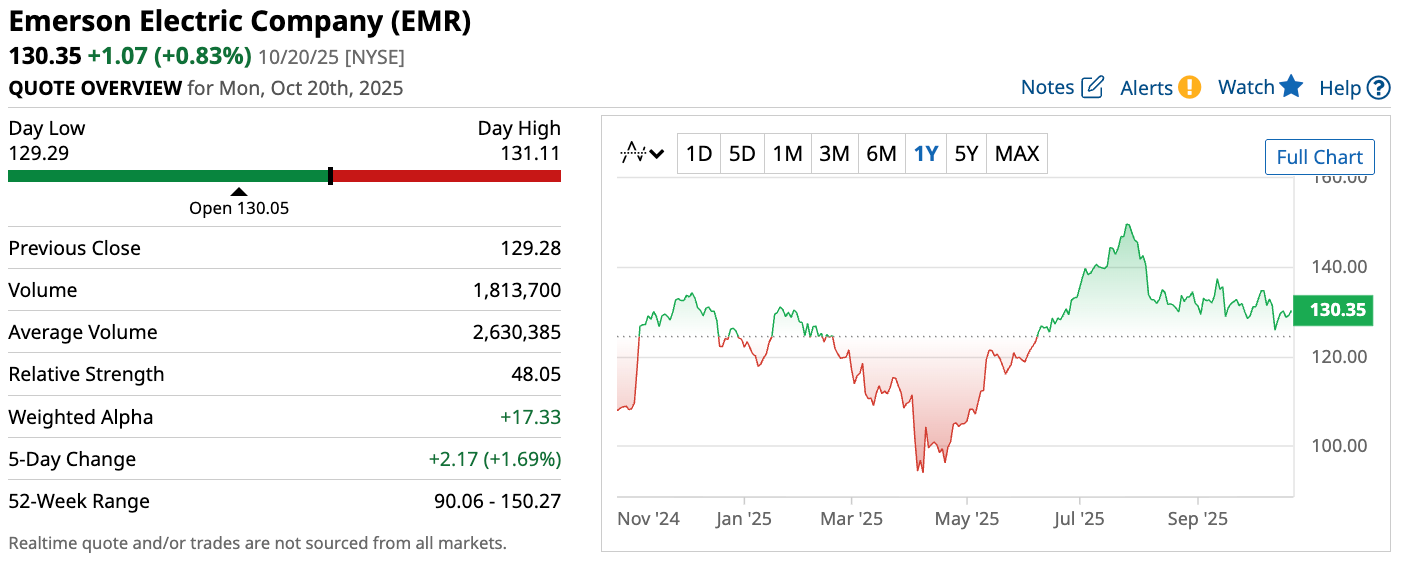Choose the 3M time range
The image size is (1410, 568).
click(x=834, y=154)
